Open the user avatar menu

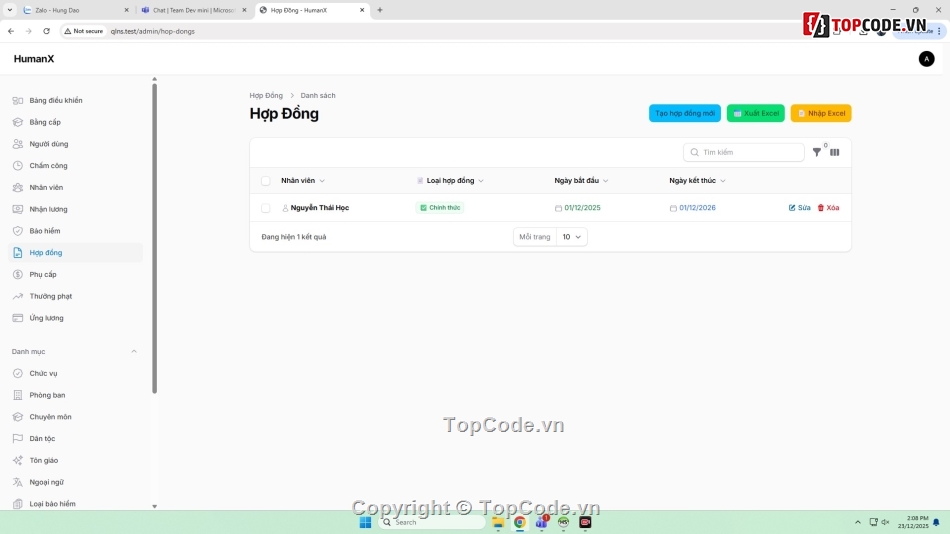(x=926, y=59)
